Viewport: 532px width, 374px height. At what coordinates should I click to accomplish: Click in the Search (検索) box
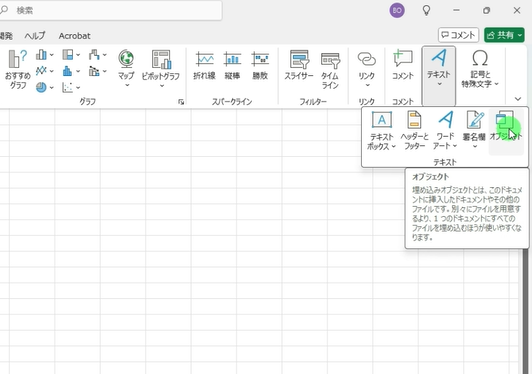(111, 11)
